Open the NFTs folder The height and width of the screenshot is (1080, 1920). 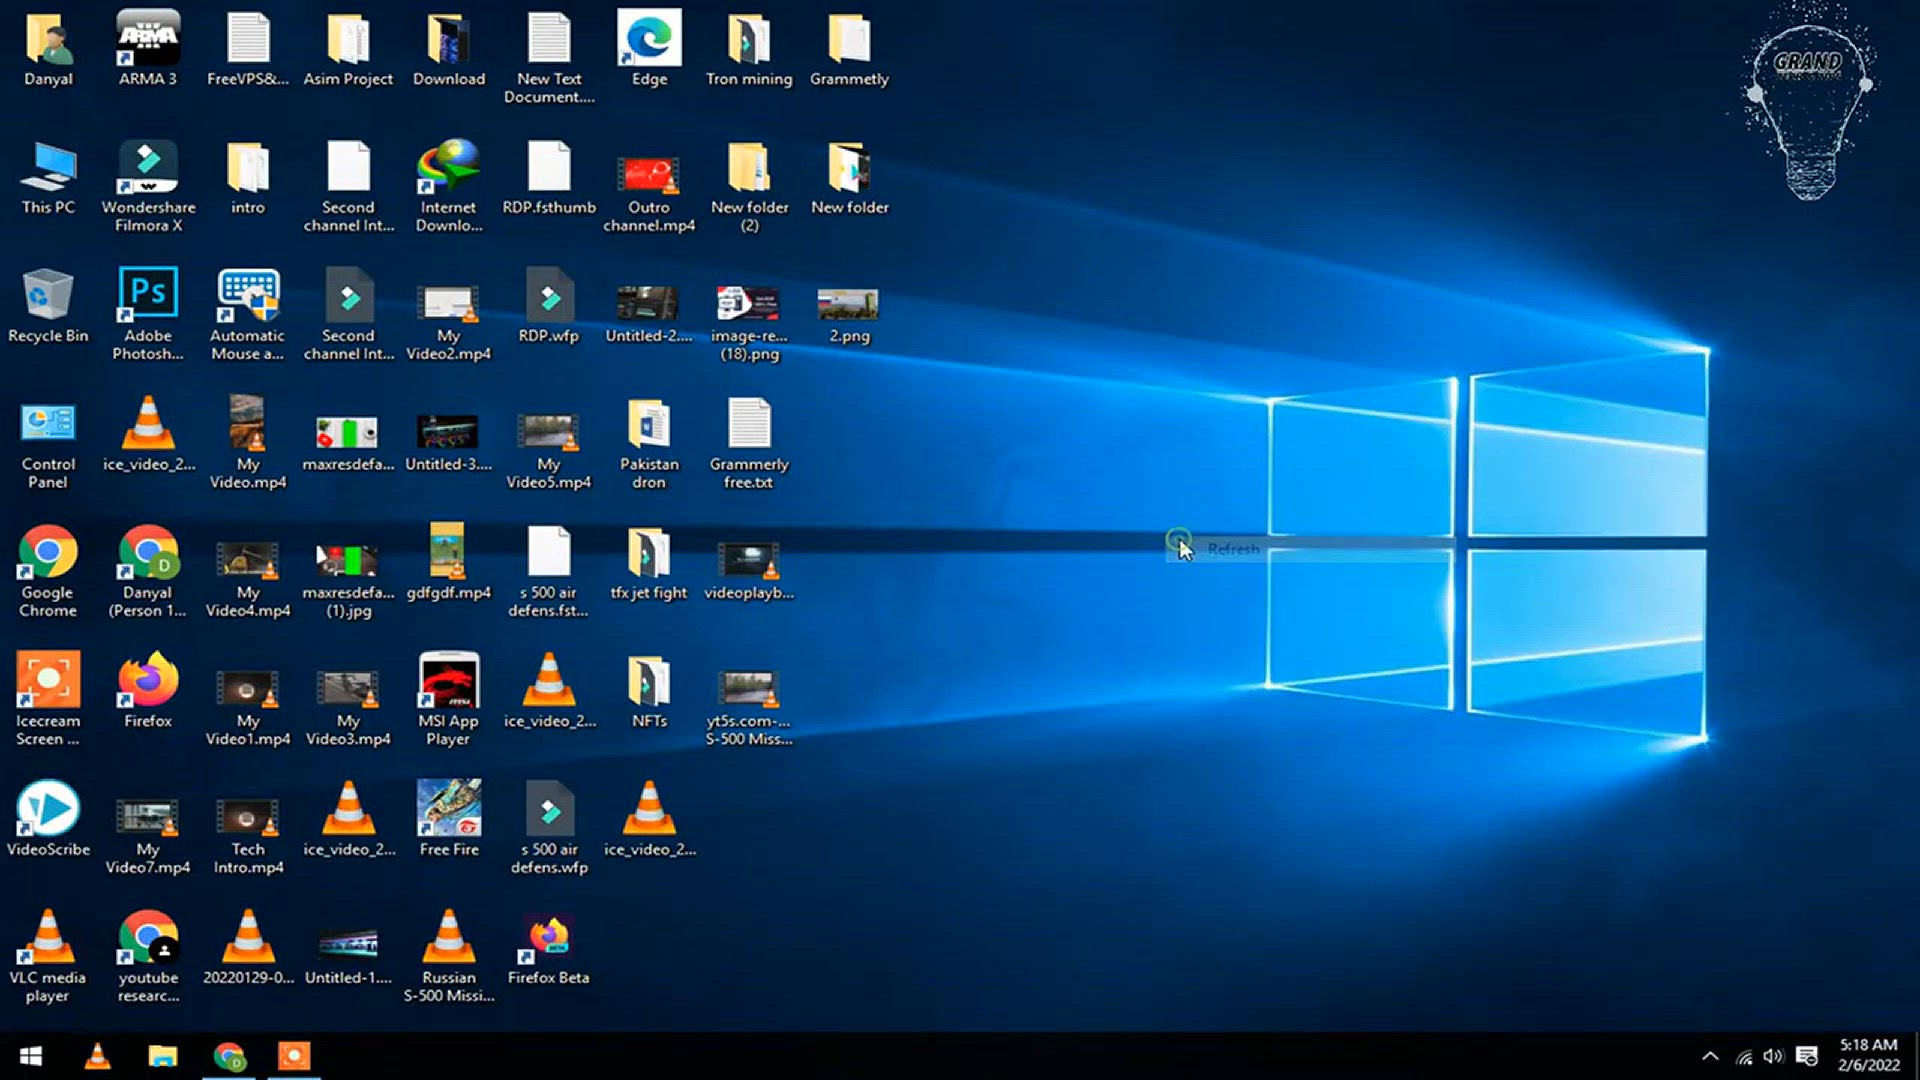649,691
